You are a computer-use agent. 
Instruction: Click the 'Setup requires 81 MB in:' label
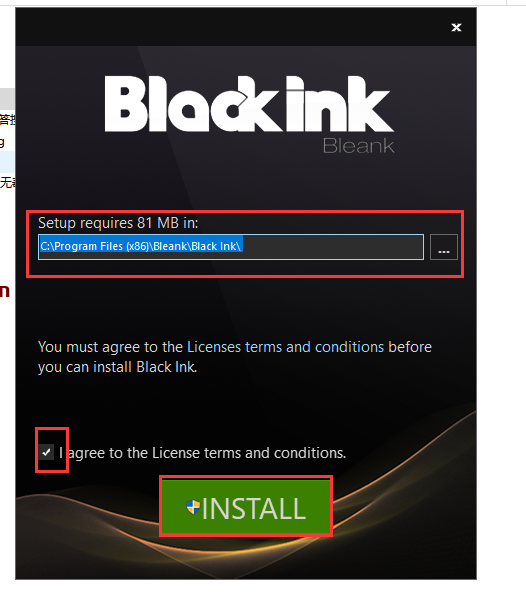pos(118,223)
